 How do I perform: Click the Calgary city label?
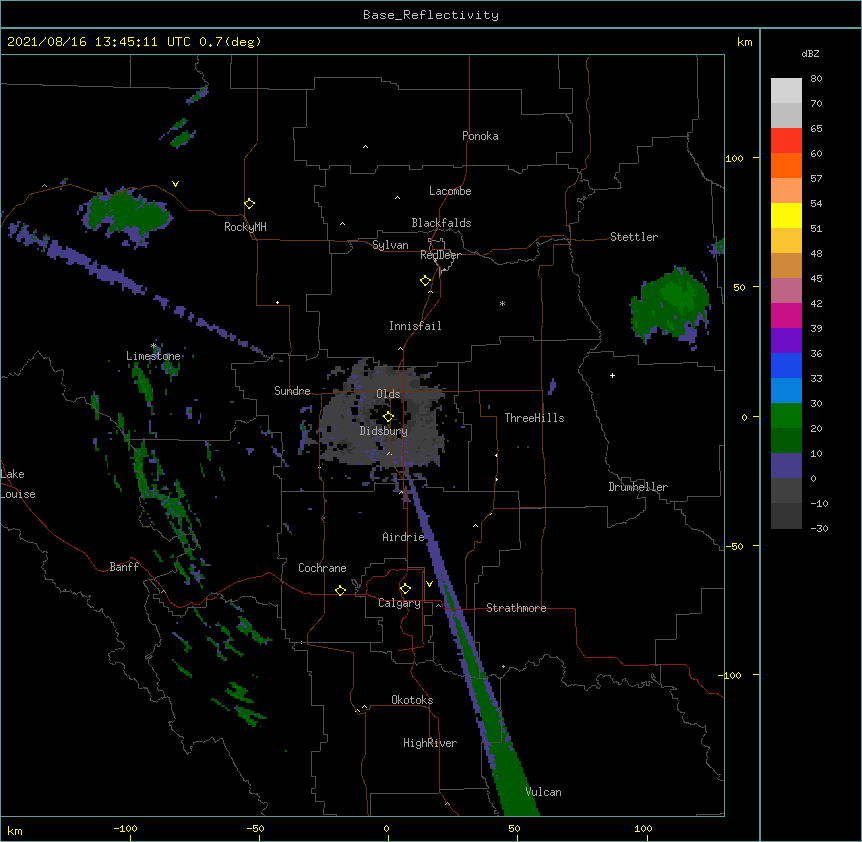(x=399, y=603)
